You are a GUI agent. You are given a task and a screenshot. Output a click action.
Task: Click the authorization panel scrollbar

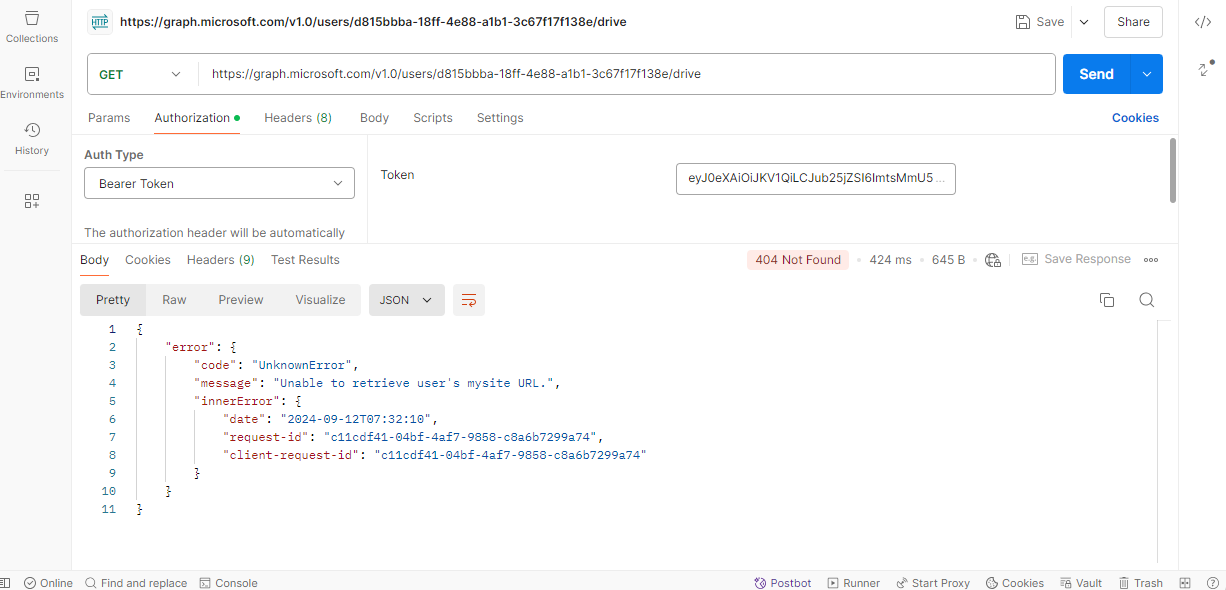click(1173, 170)
